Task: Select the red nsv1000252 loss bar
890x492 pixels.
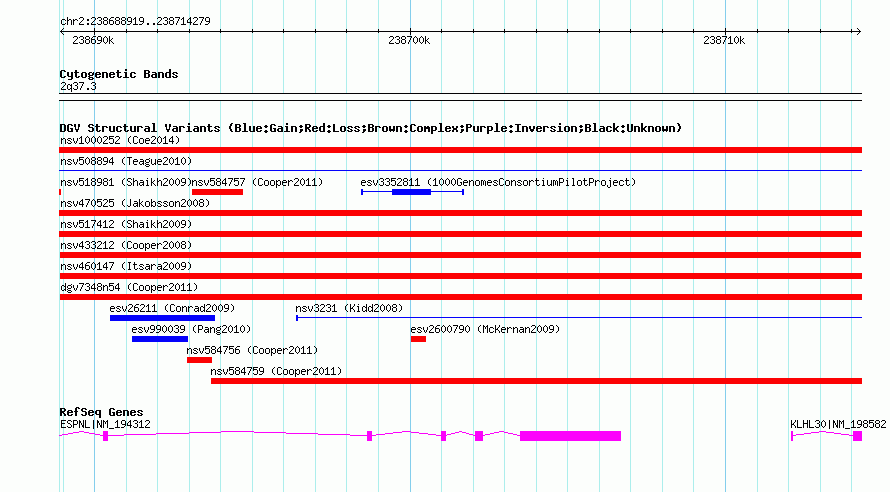Action: (x=460, y=150)
